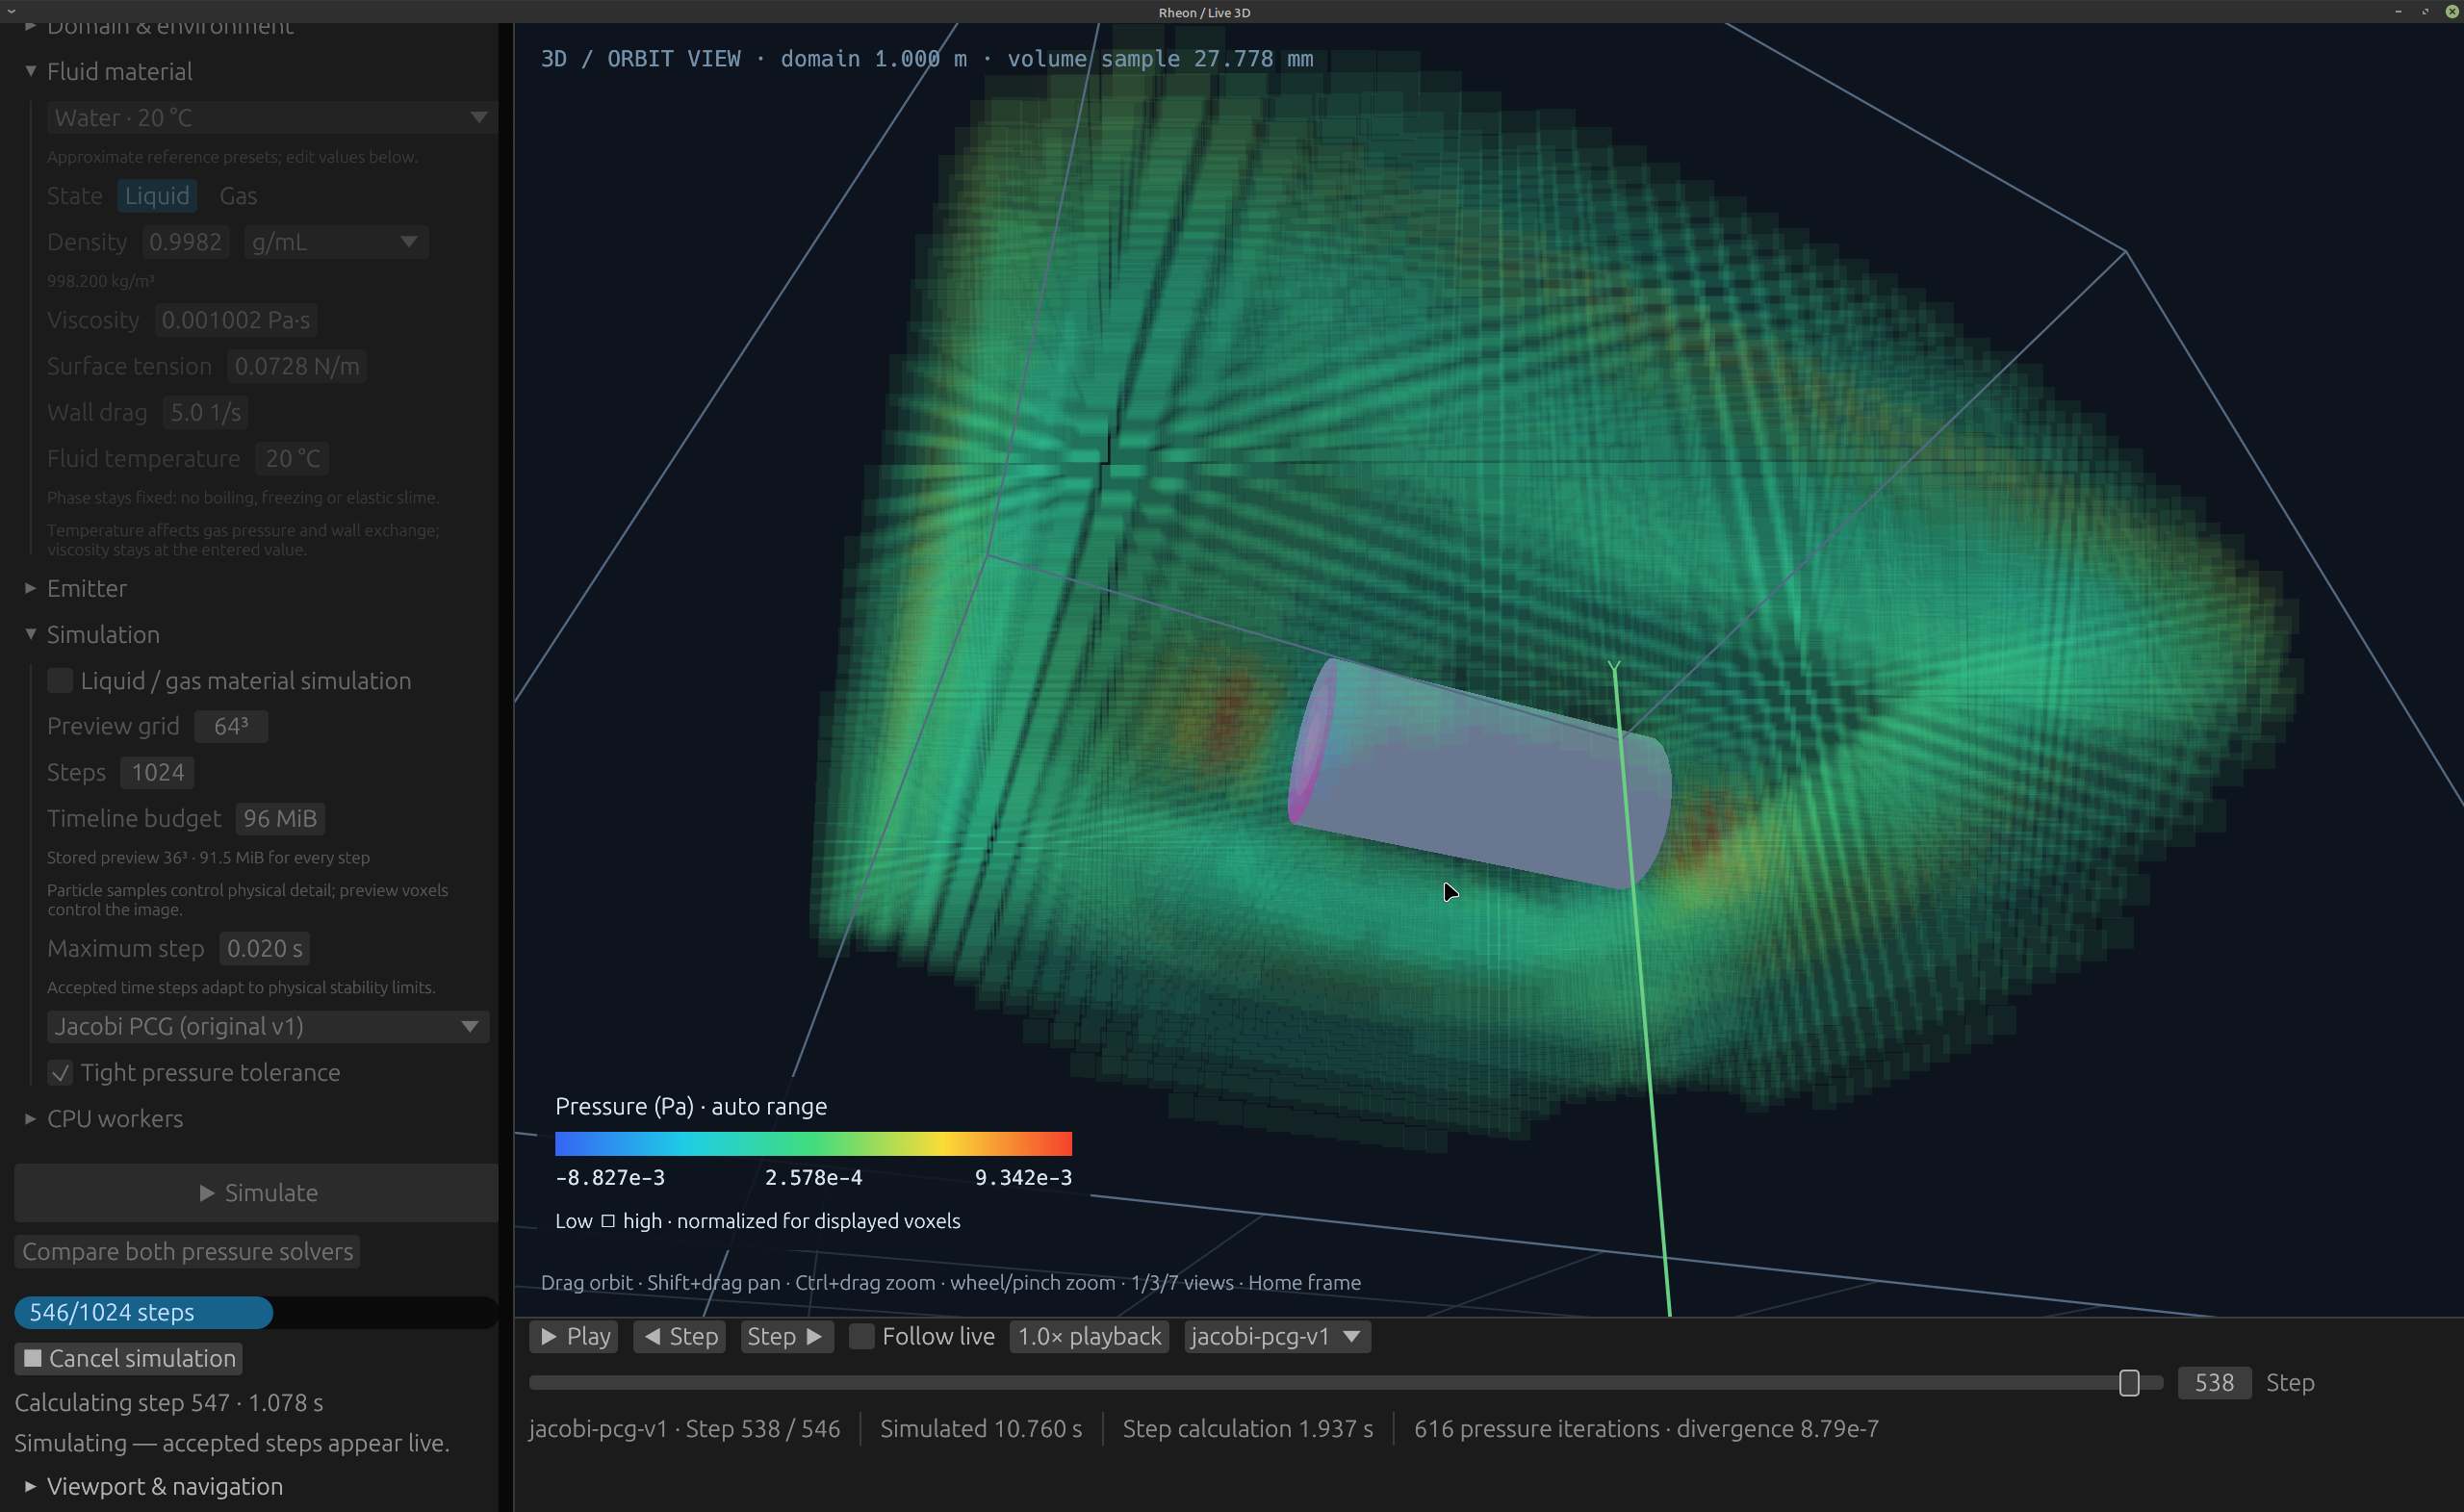The image size is (2464, 1512).
Task: Click the green Y axis line
Action: [x=1640, y=990]
